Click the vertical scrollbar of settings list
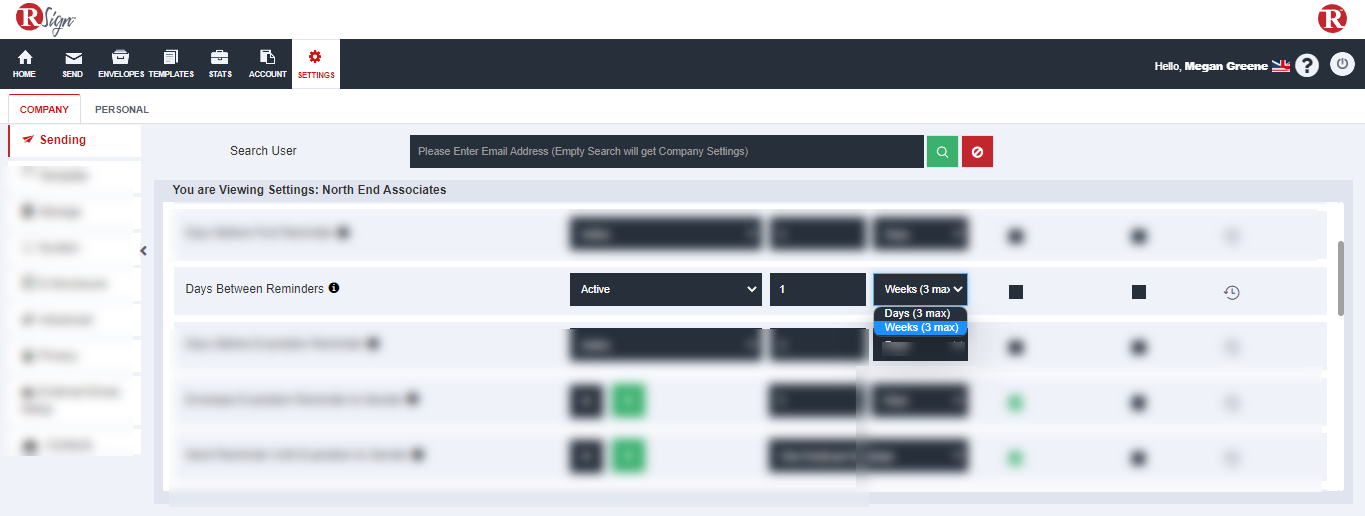 1341,277
